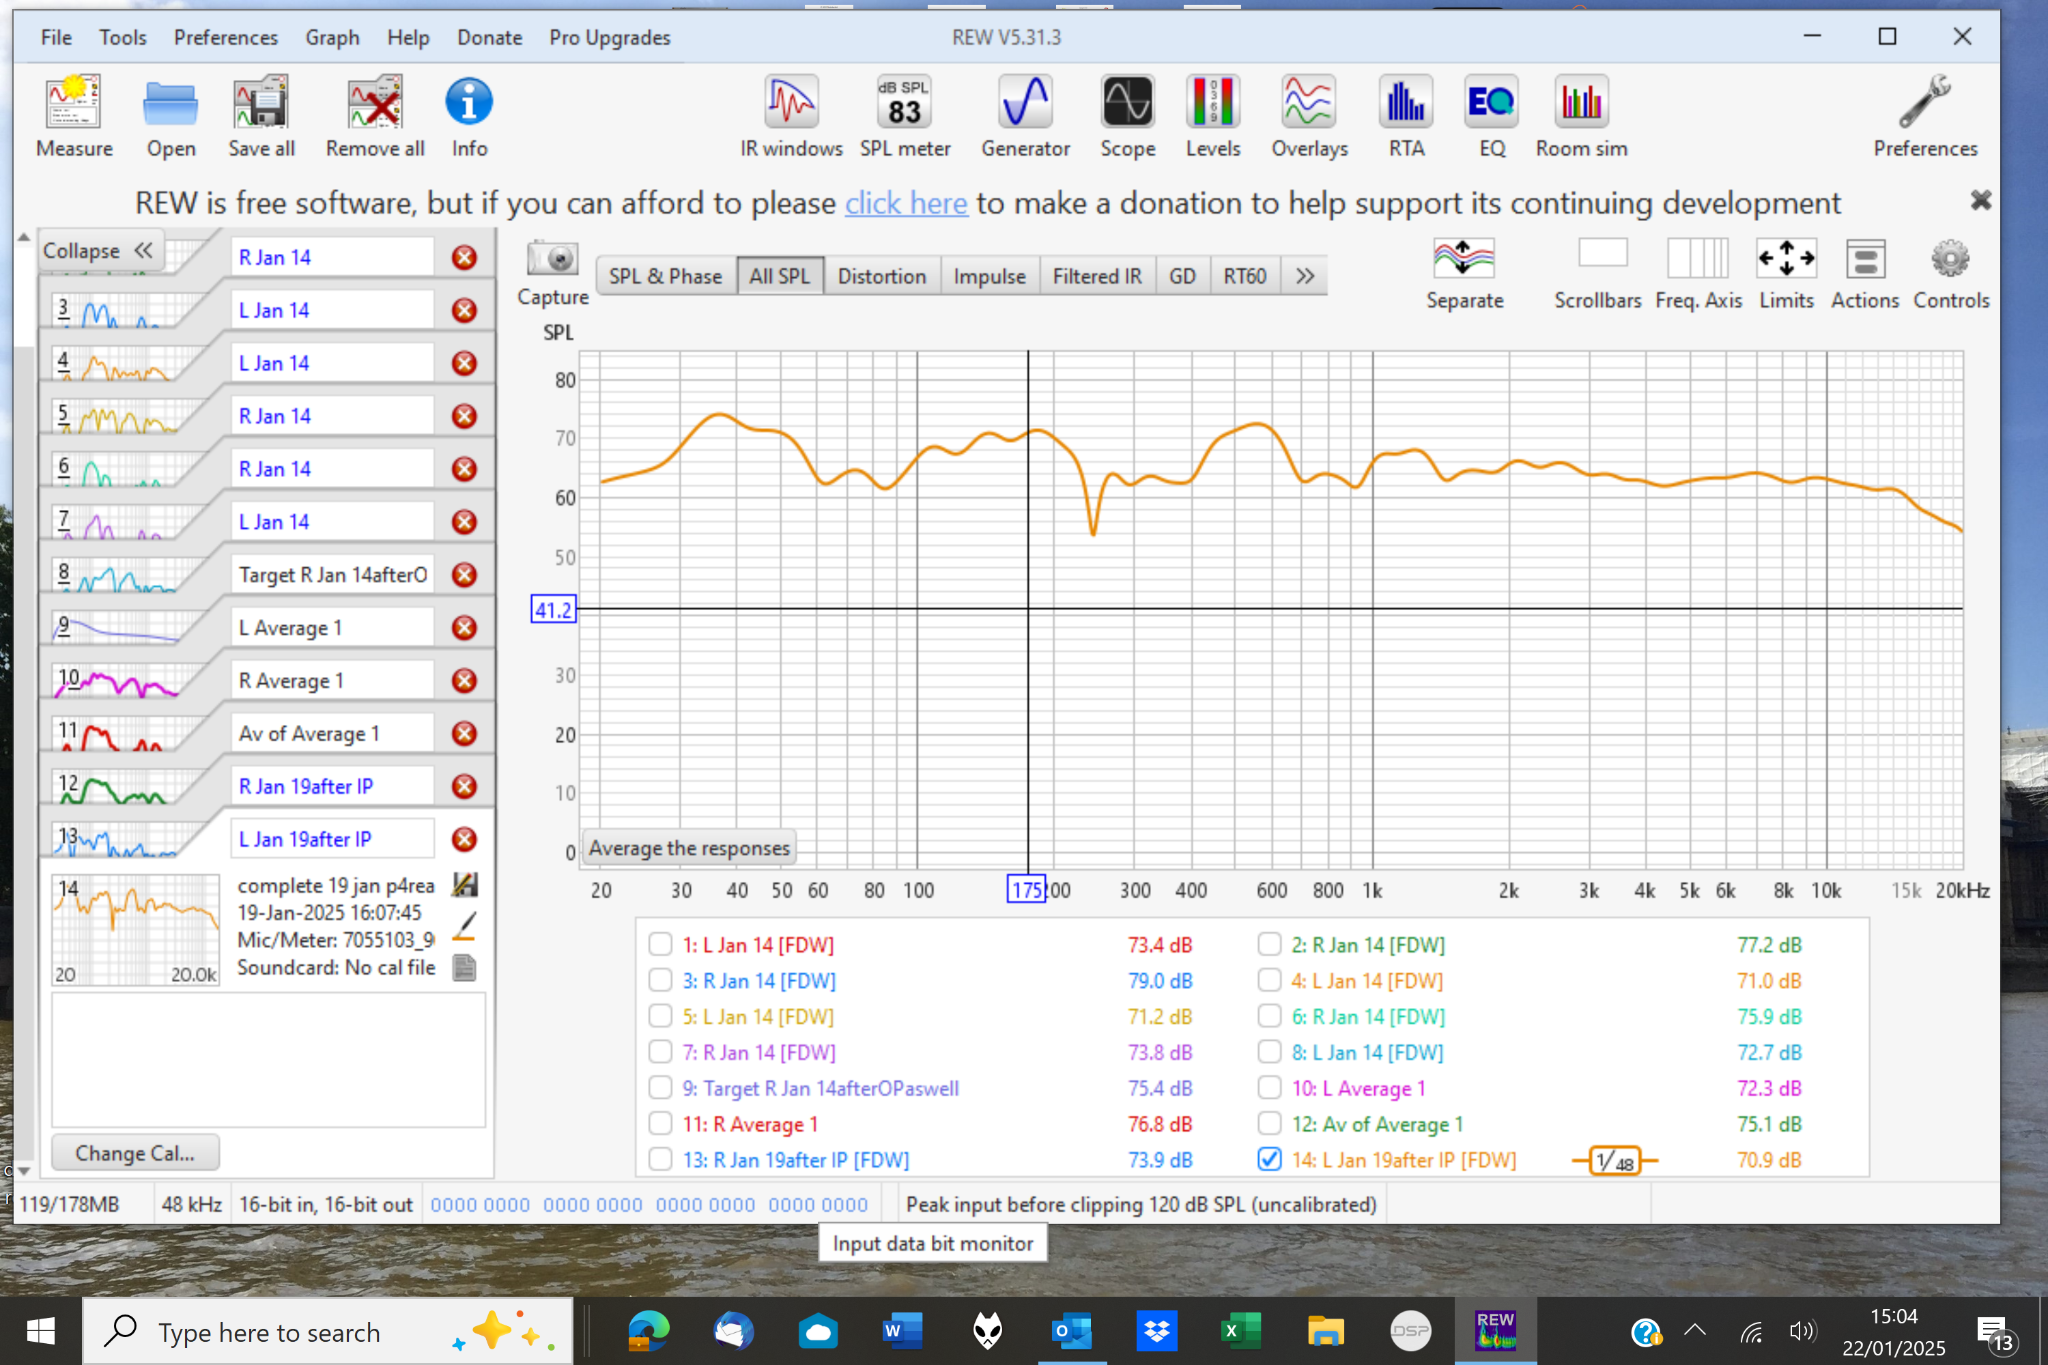Delete the Target R Jan 14afterO measurement

[464, 575]
